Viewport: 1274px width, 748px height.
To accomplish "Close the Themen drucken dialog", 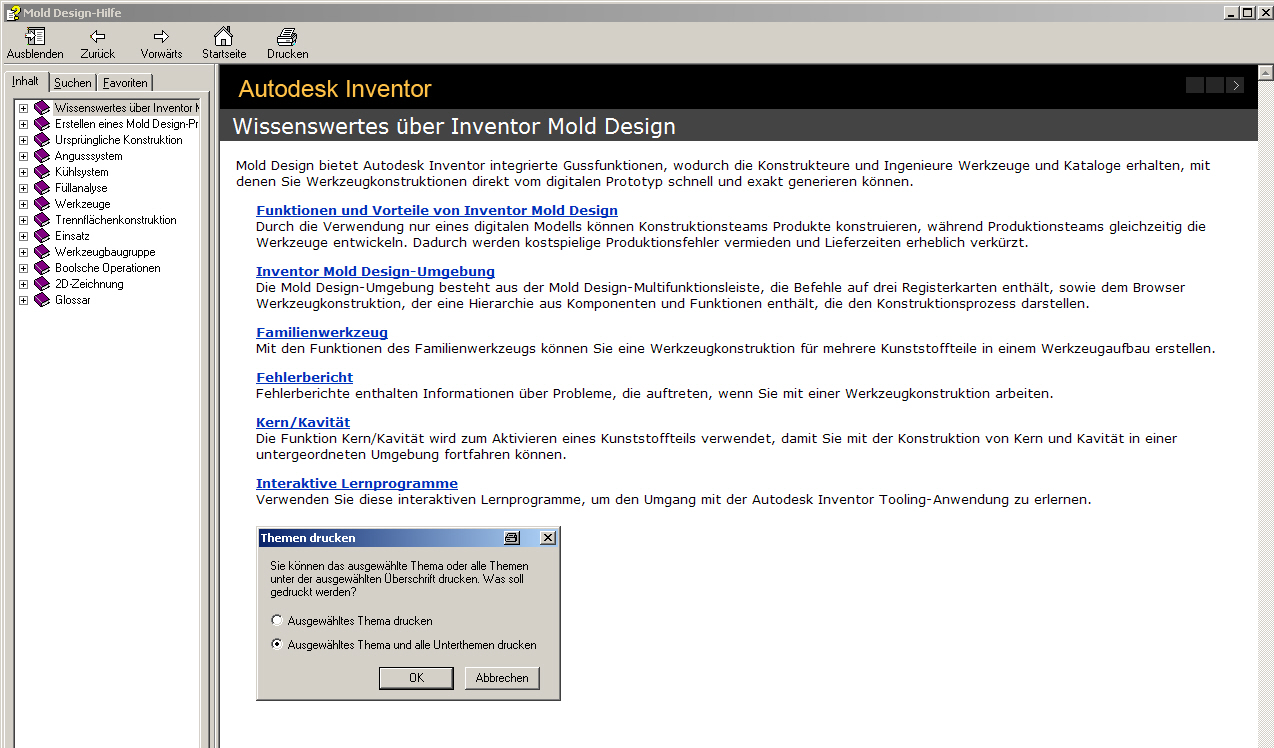I will pos(547,538).
